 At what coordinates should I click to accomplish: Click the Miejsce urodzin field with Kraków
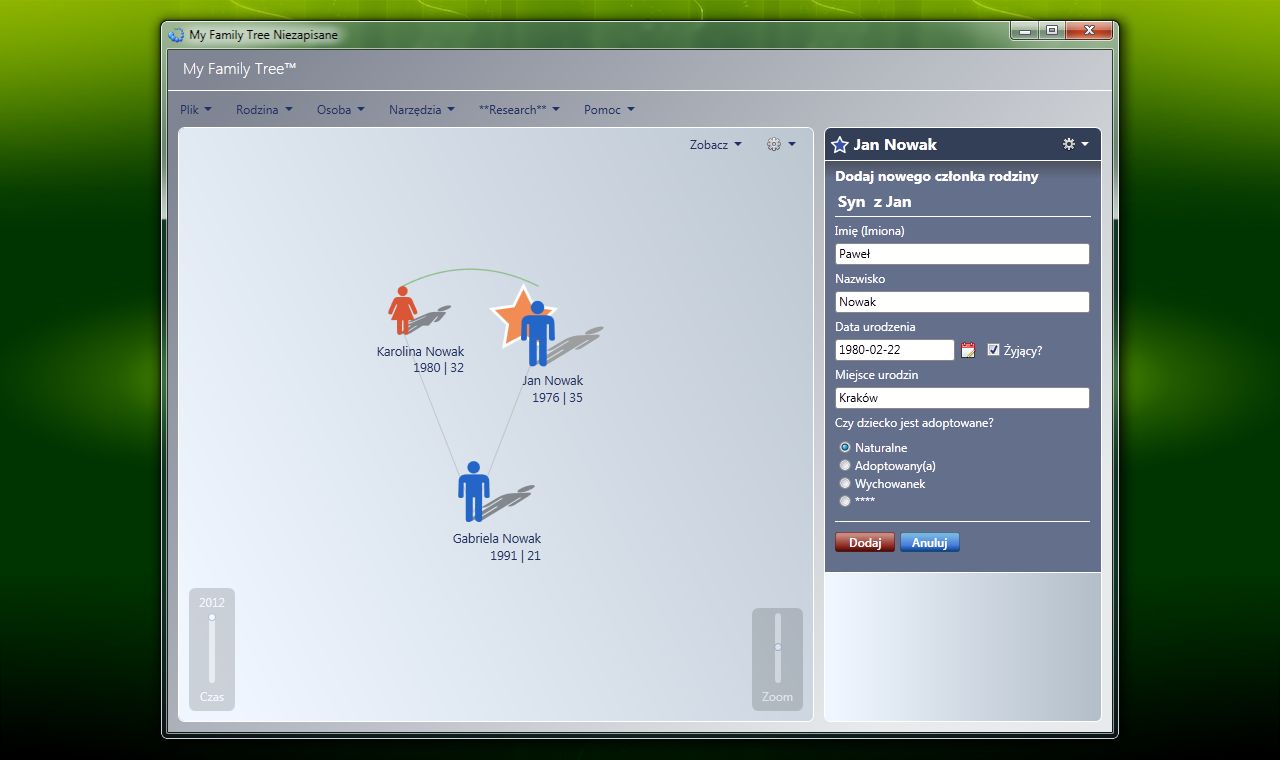tap(962, 398)
